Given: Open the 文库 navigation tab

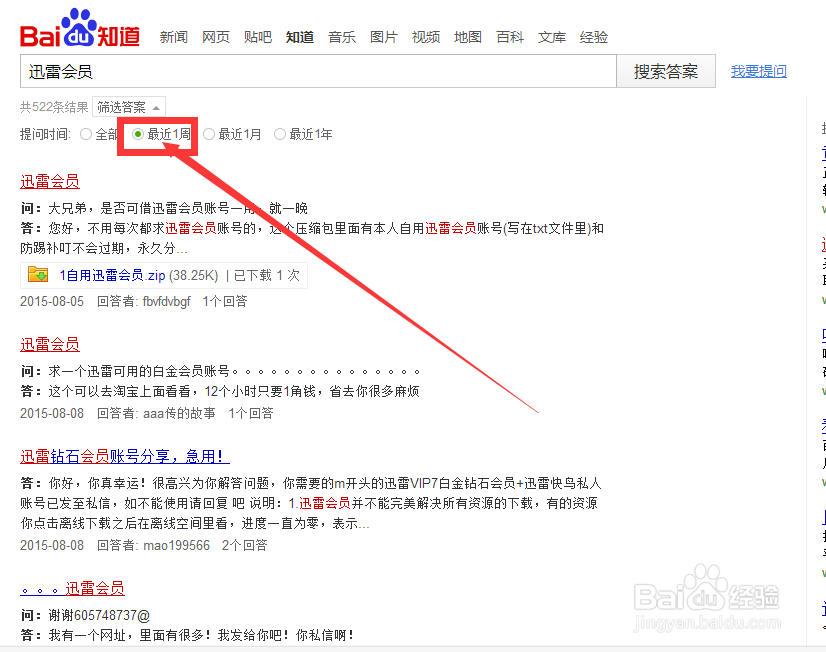Looking at the screenshot, I should 552,37.
